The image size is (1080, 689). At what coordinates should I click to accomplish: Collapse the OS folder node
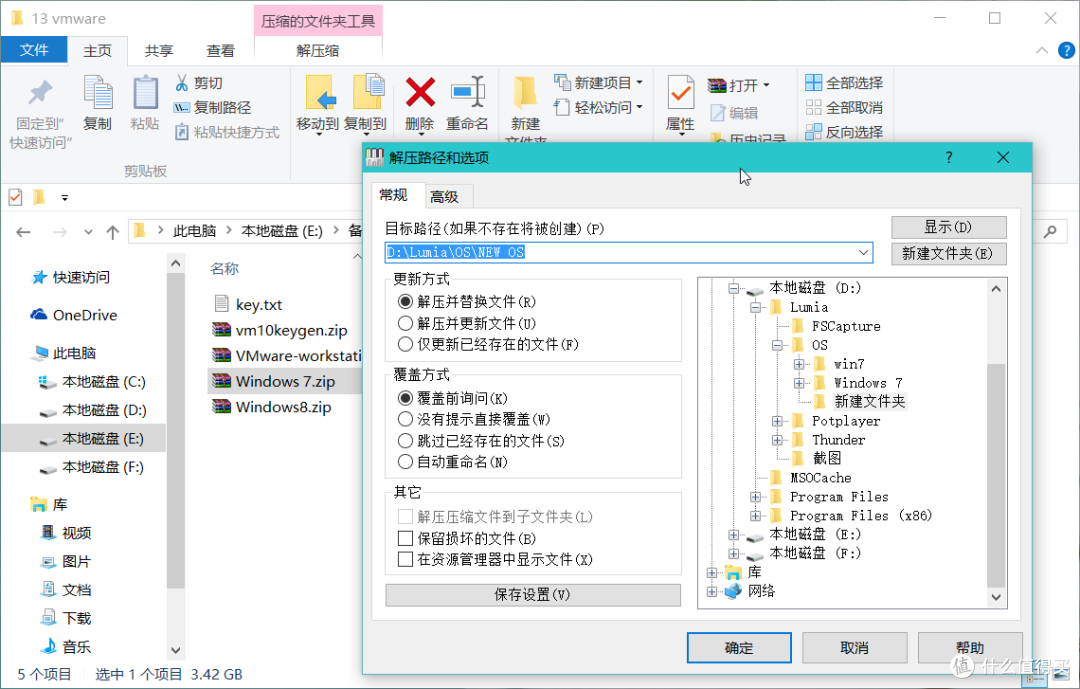778,345
